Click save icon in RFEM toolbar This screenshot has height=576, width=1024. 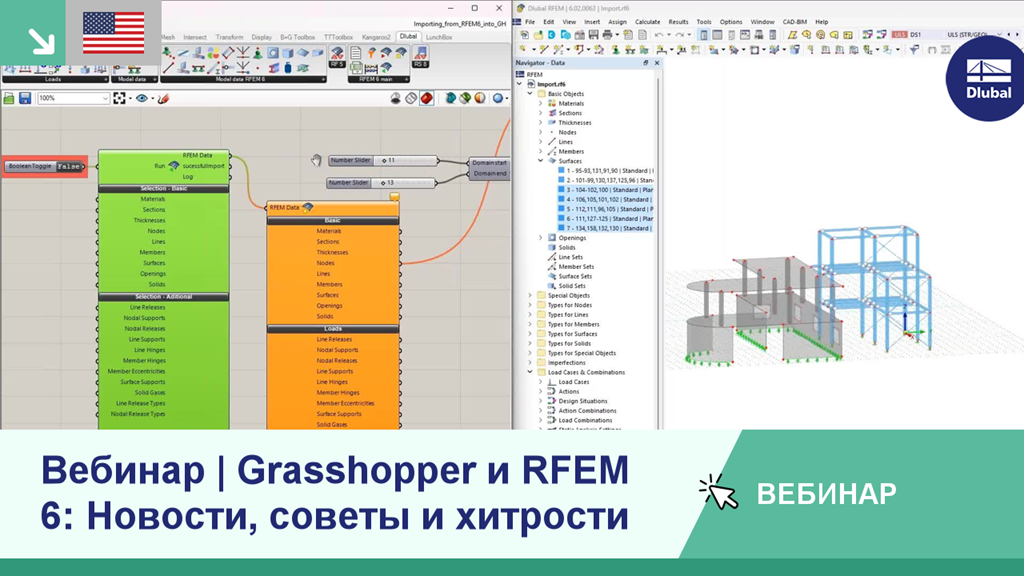pyautogui.click(x=594, y=35)
